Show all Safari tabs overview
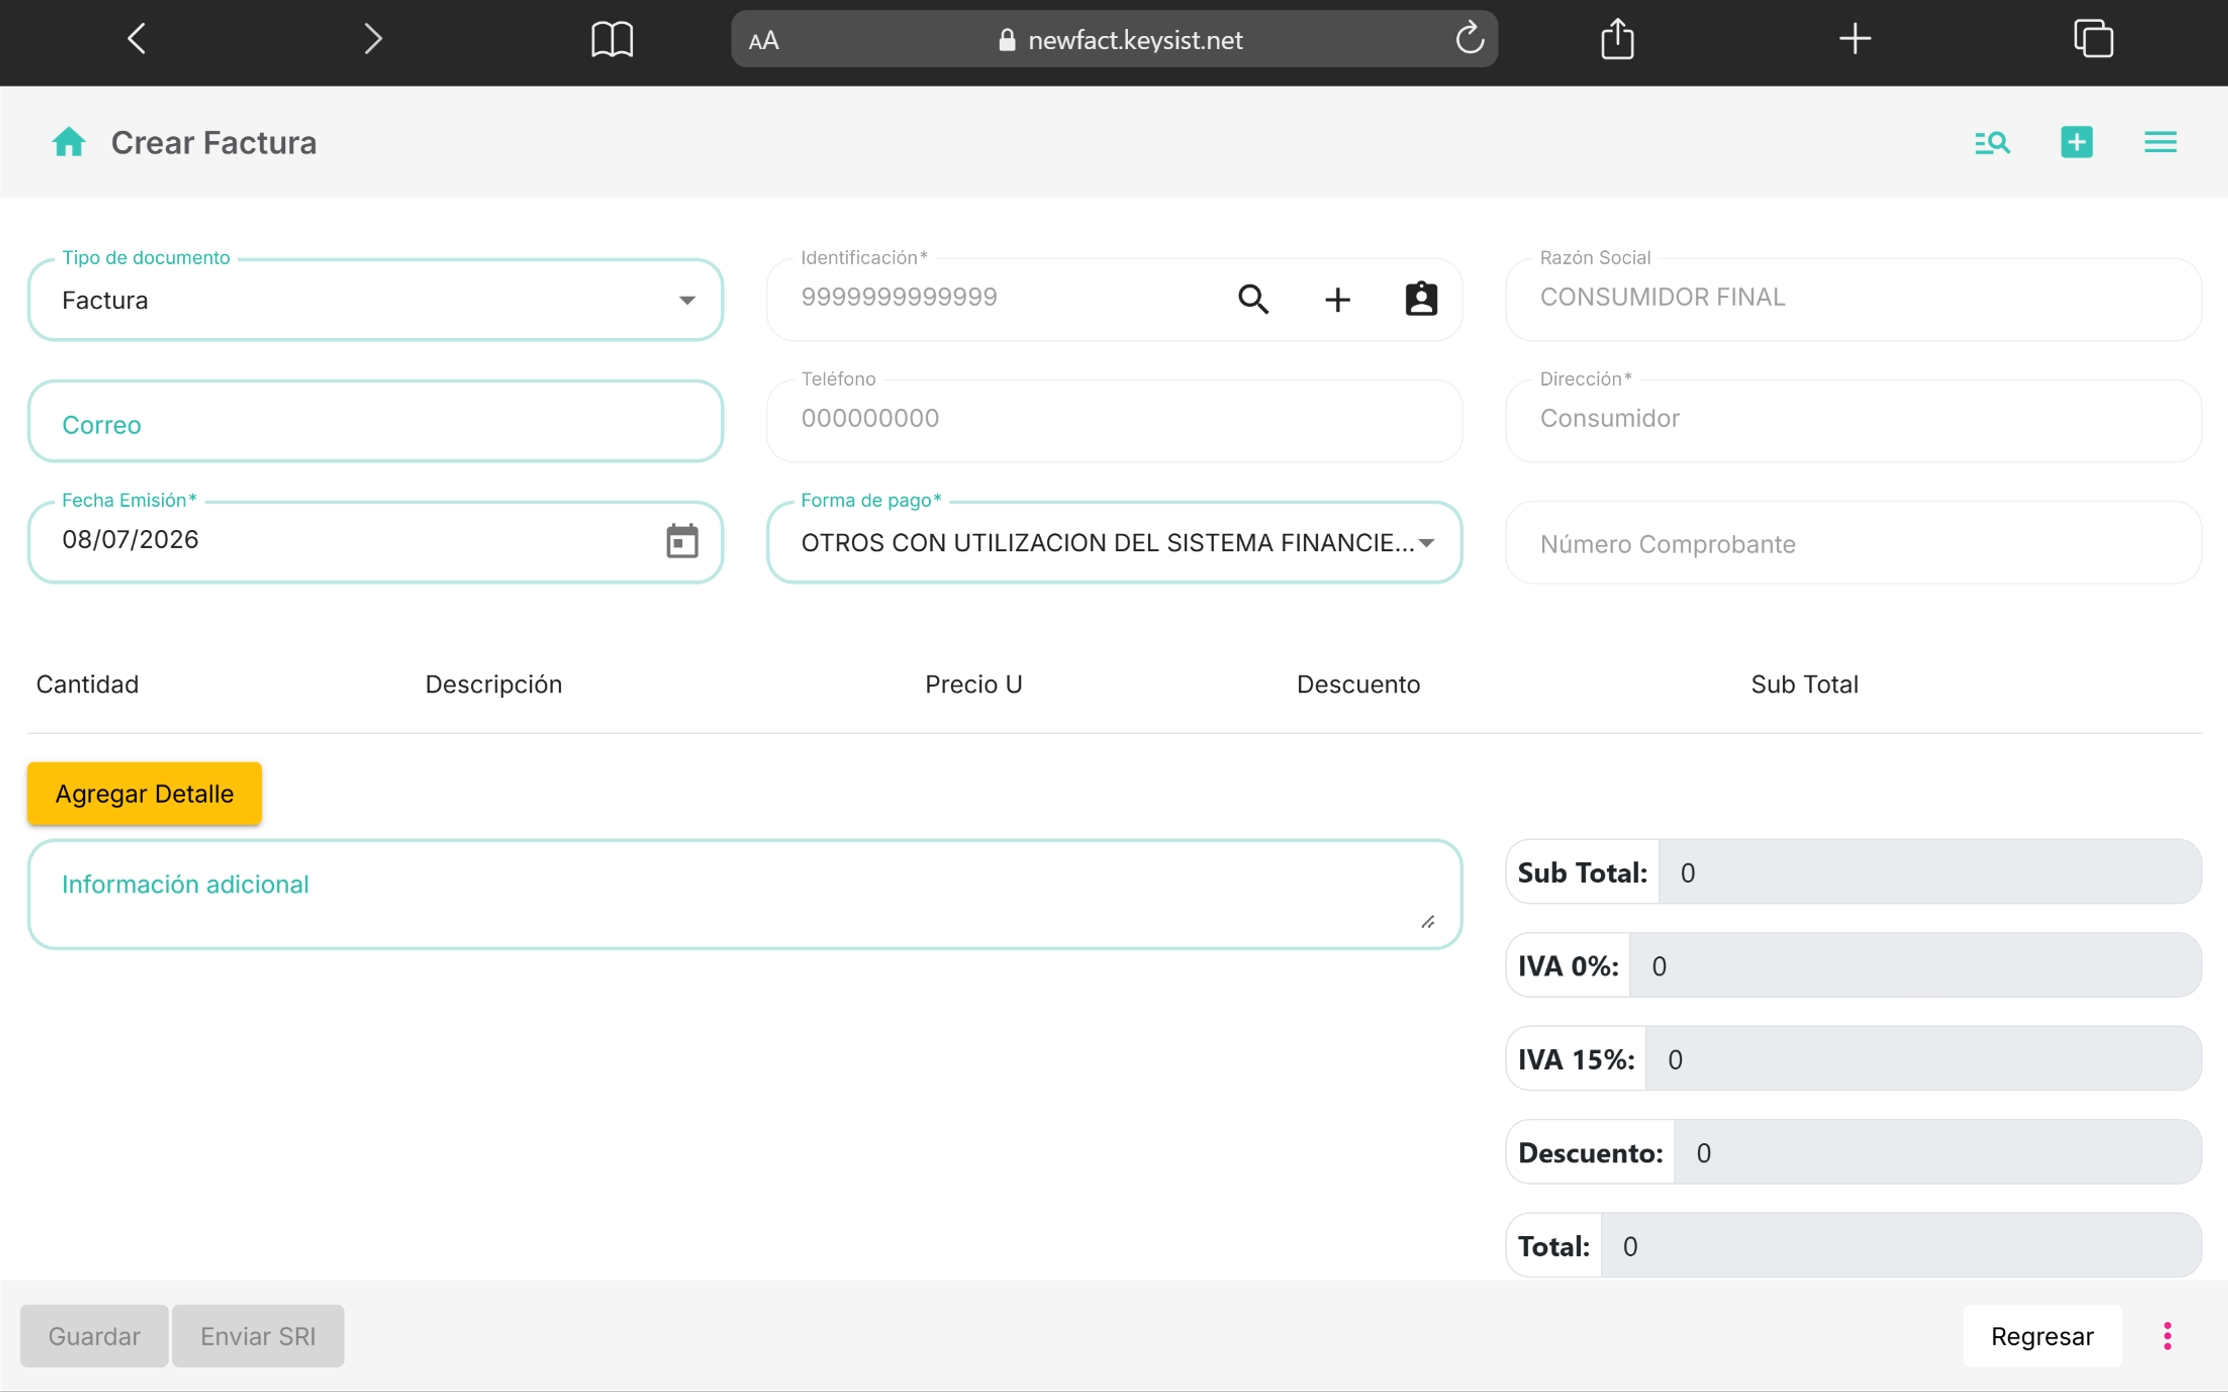 pyautogui.click(x=2093, y=39)
